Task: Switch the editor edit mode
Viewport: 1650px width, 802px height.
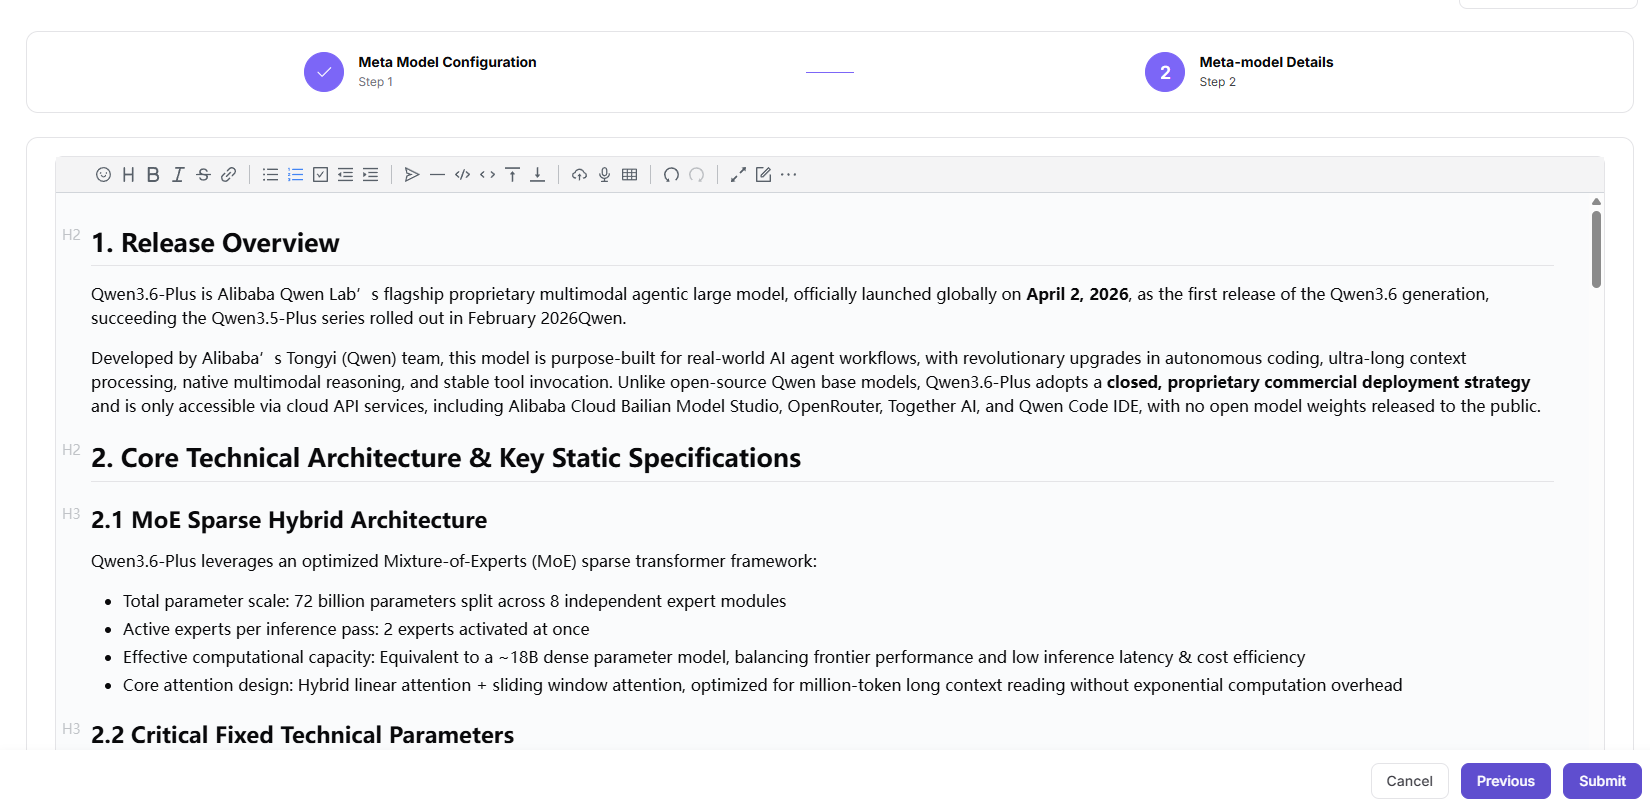Action: (763, 175)
